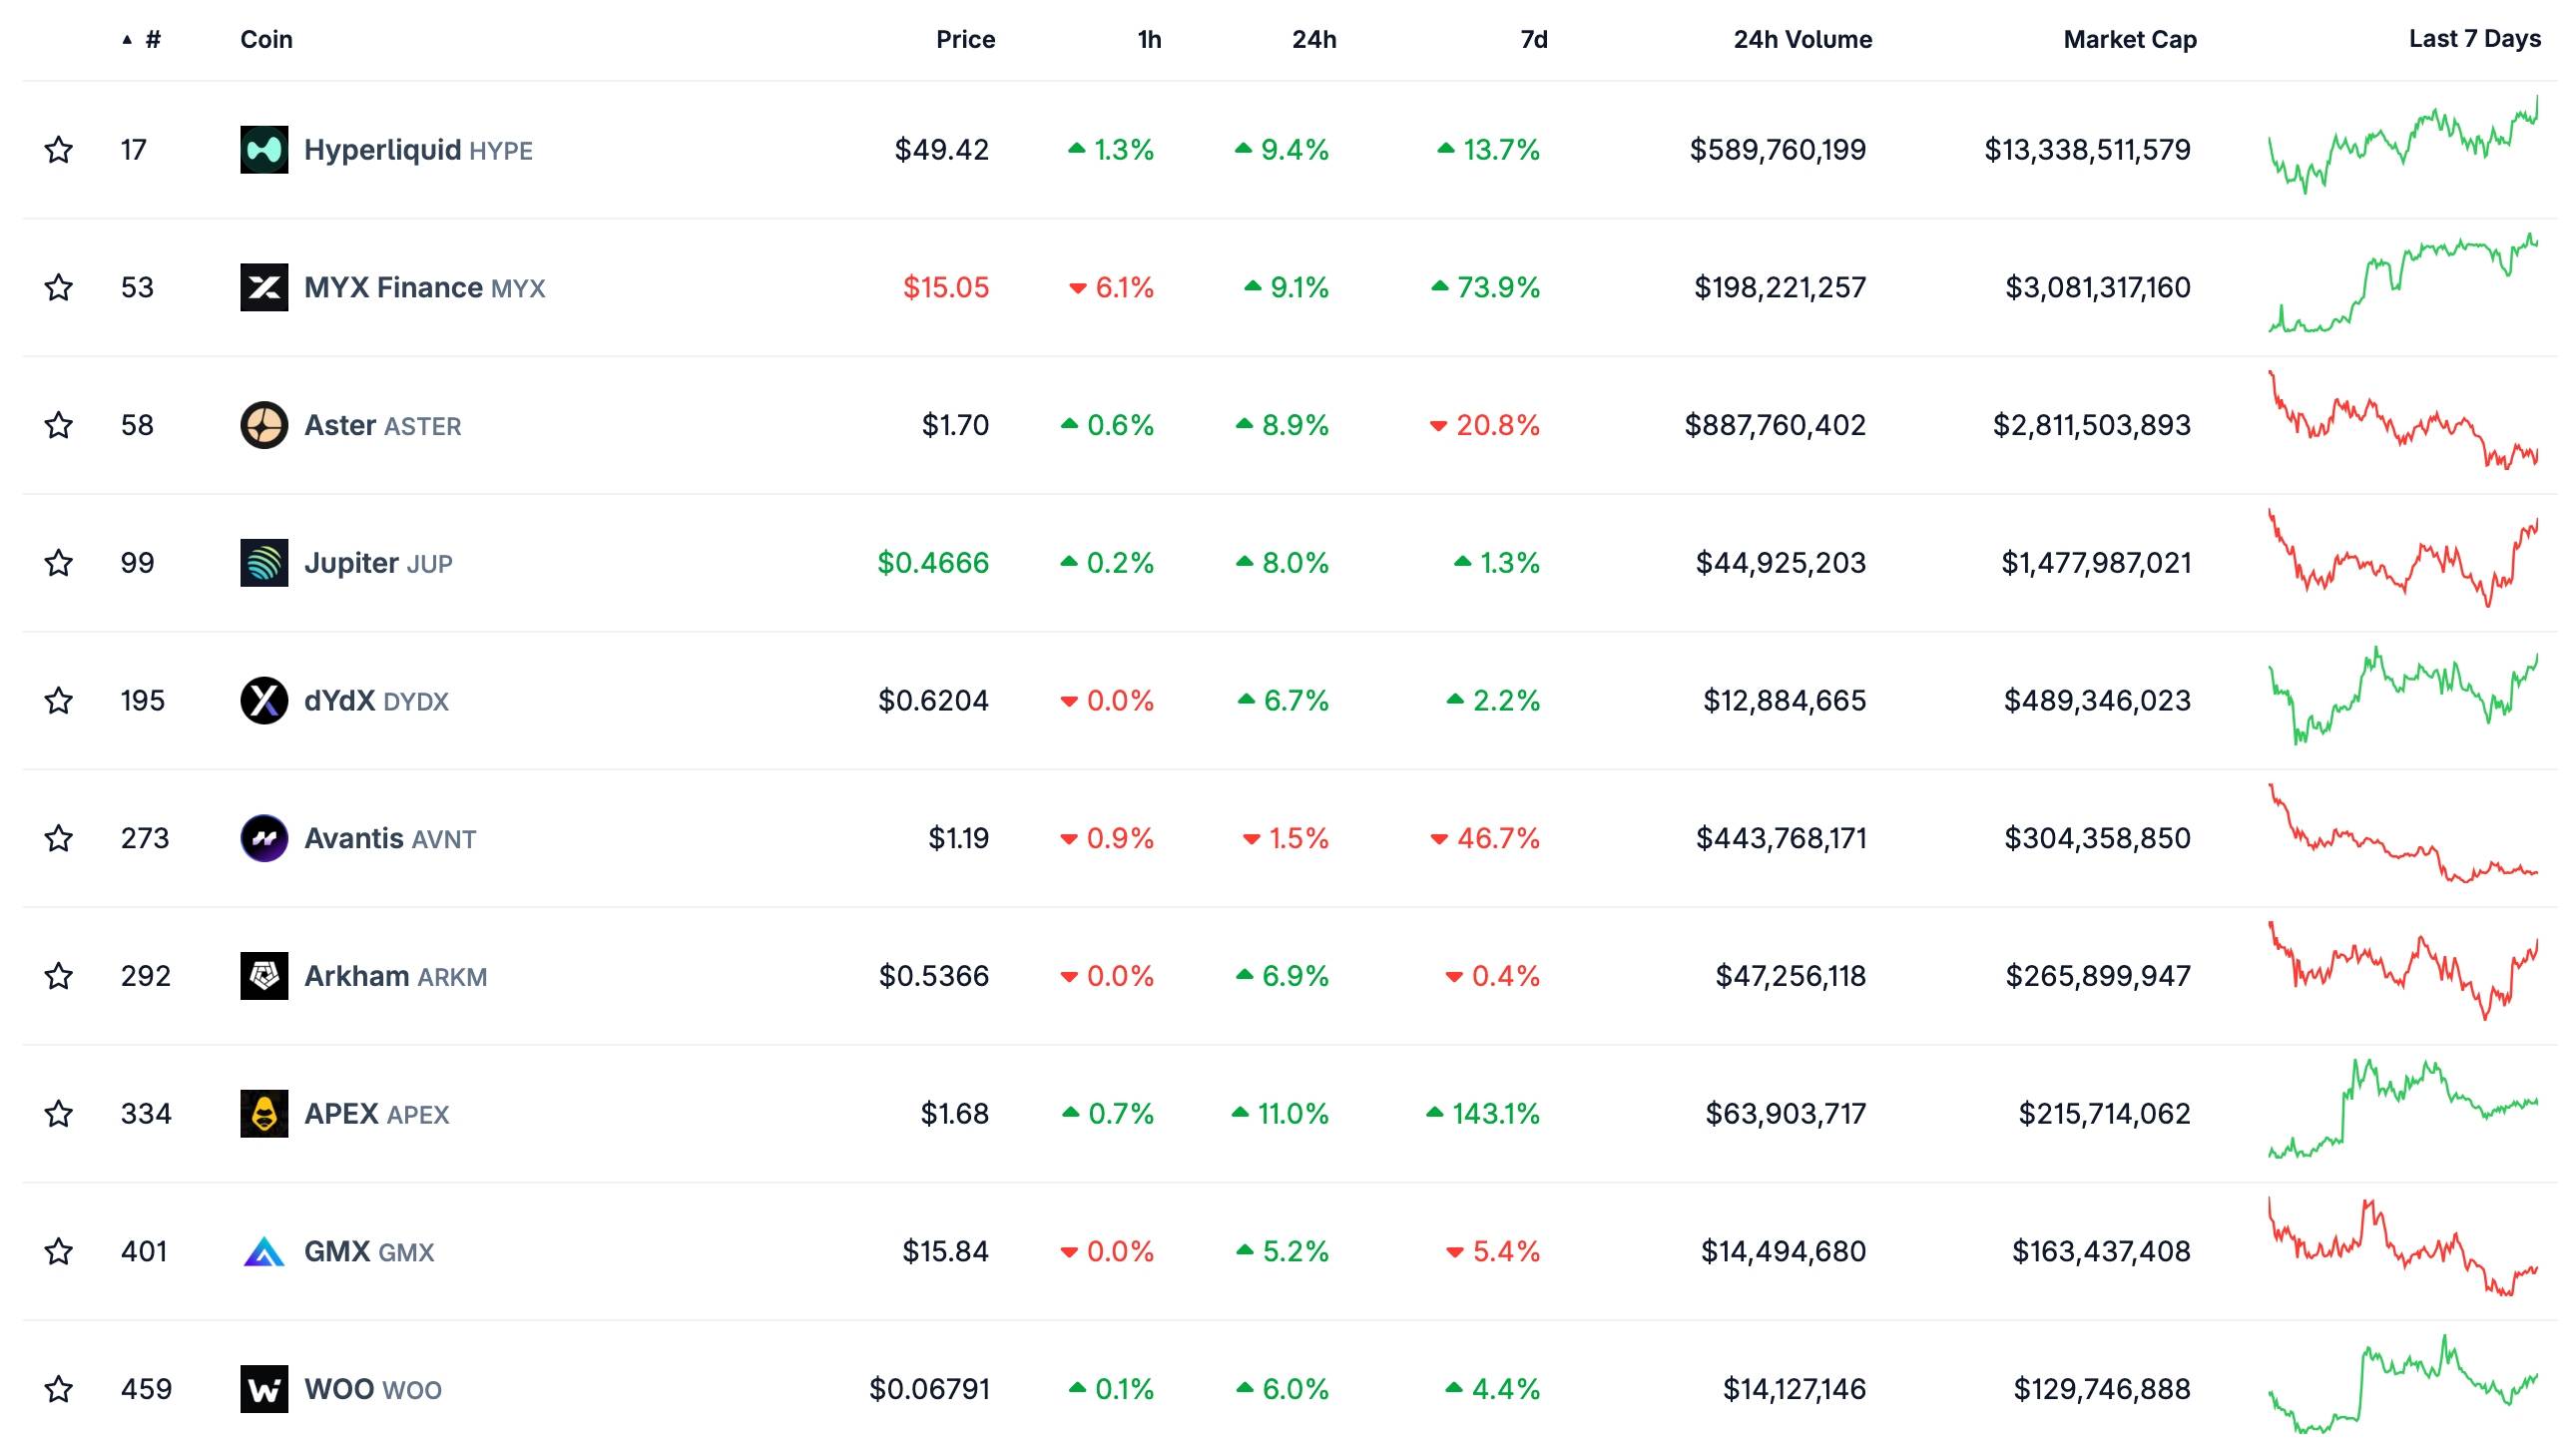Click the Jupiter coin logo icon
This screenshot has width=2576, height=1438.
(264, 563)
